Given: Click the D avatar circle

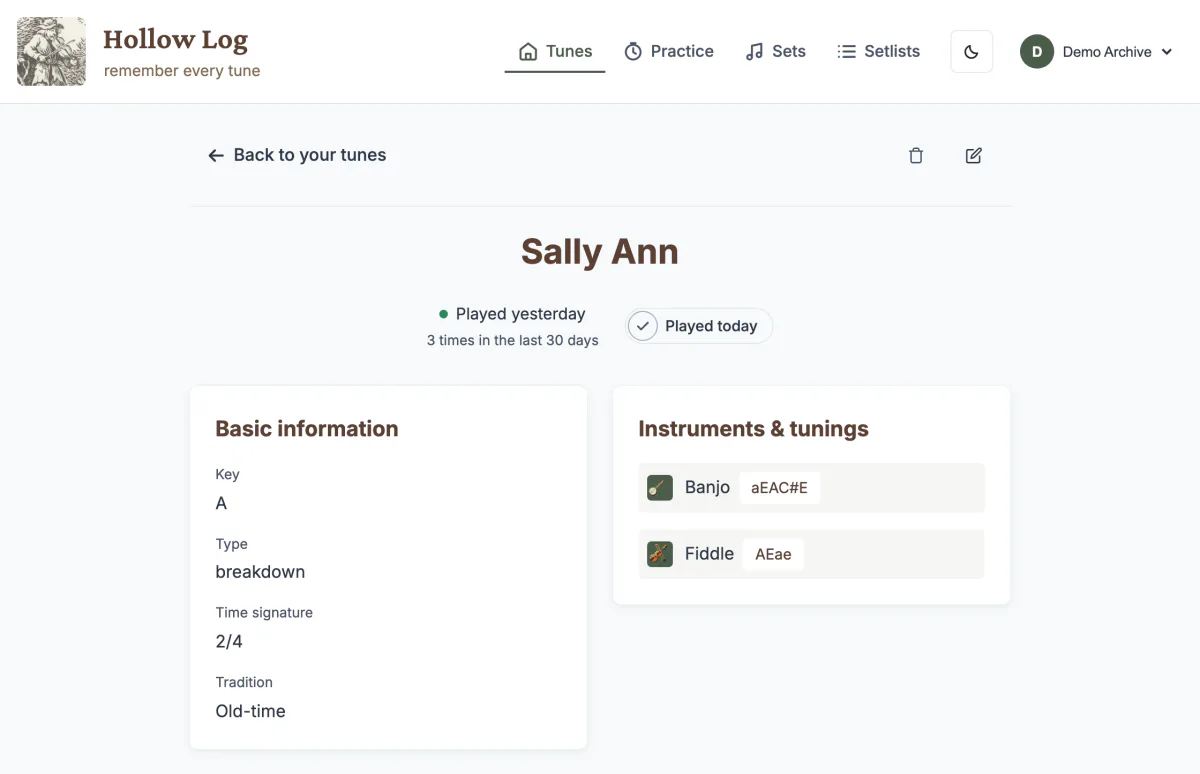Looking at the screenshot, I should 1037,52.
